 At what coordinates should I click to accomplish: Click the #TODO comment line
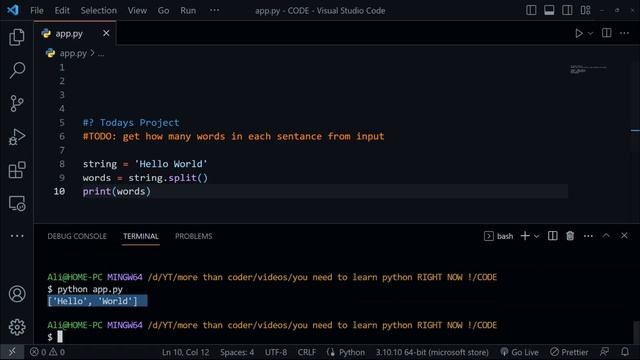pos(233,136)
